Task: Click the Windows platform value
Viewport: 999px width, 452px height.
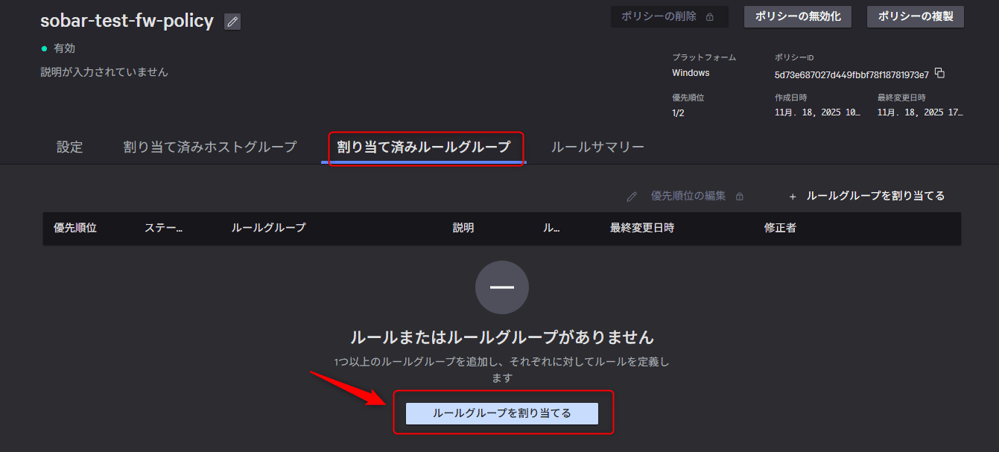Action: [691, 73]
